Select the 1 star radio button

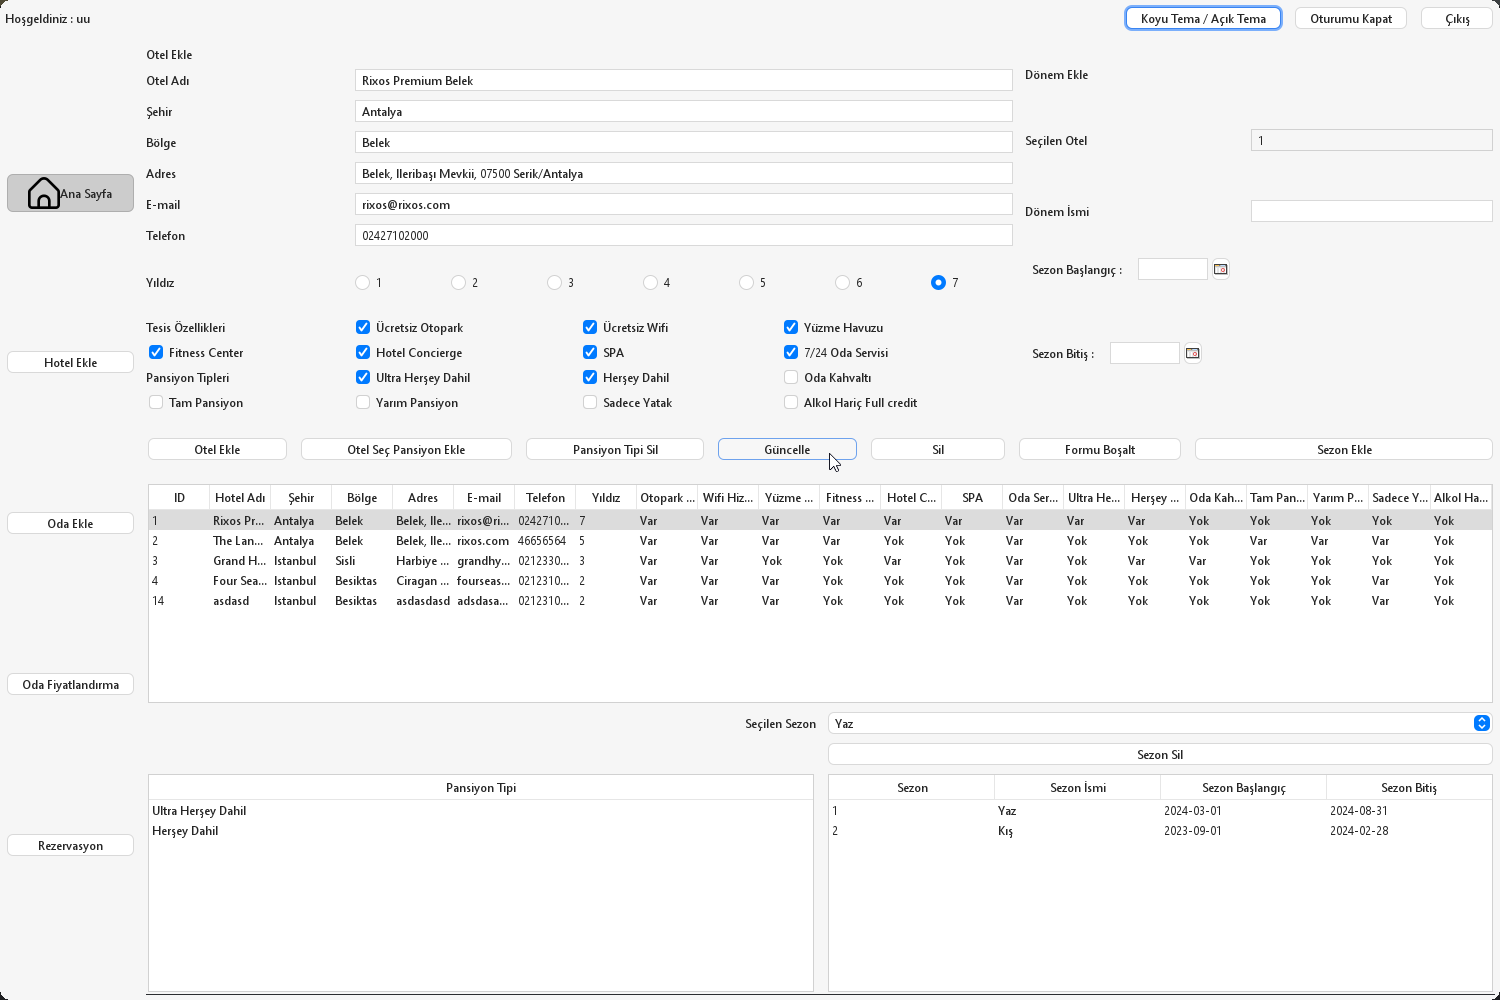click(362, 283)
